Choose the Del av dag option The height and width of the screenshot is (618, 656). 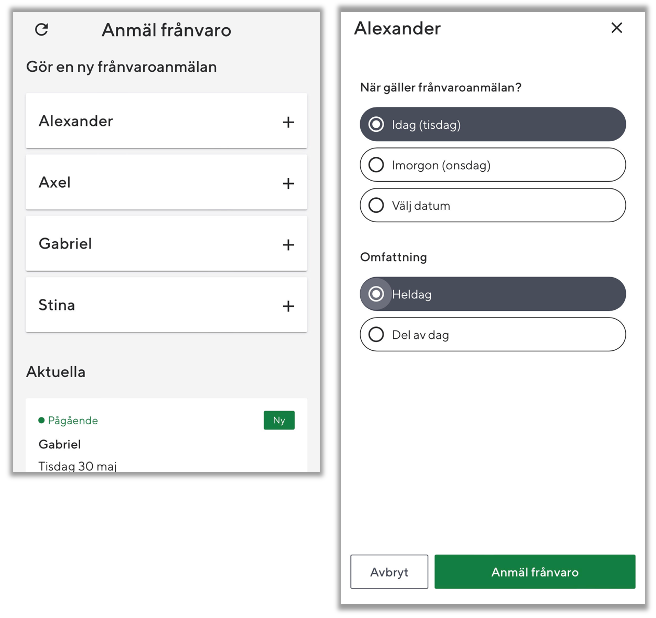coord(376,335)
